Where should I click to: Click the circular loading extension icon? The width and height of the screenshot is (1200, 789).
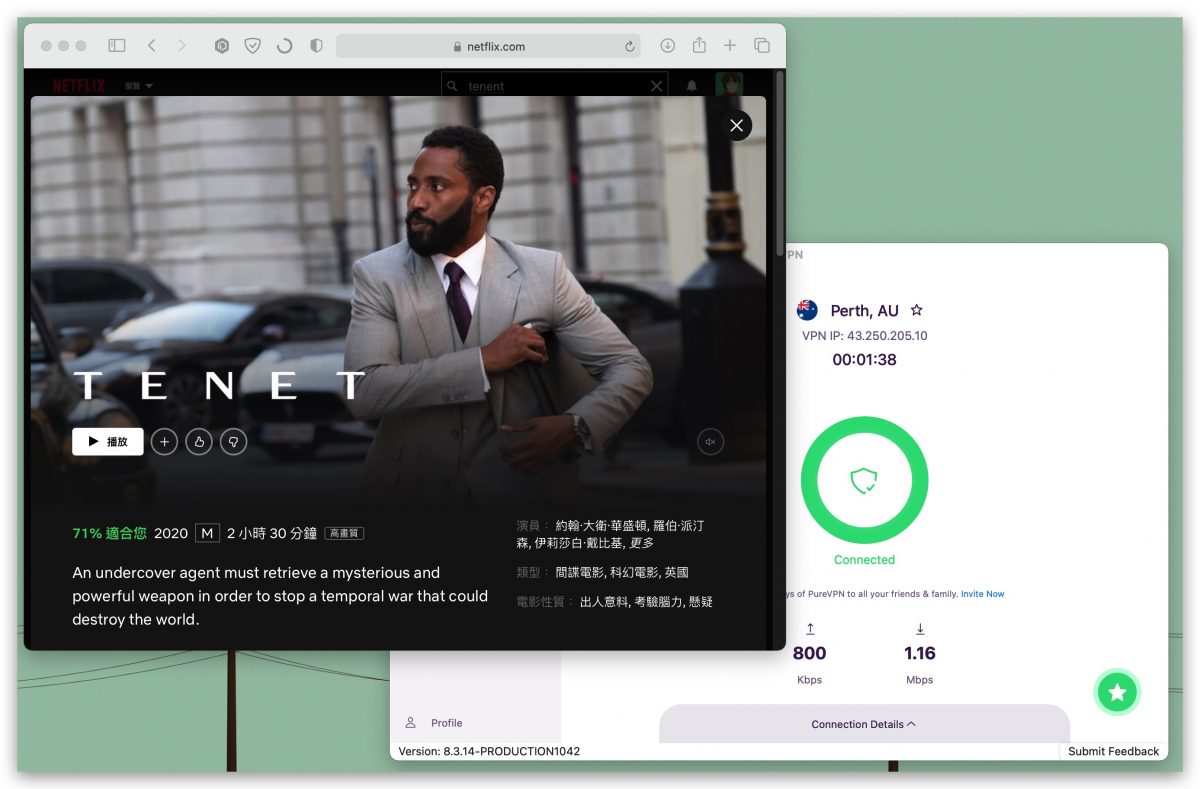click(x=285, y=46)
